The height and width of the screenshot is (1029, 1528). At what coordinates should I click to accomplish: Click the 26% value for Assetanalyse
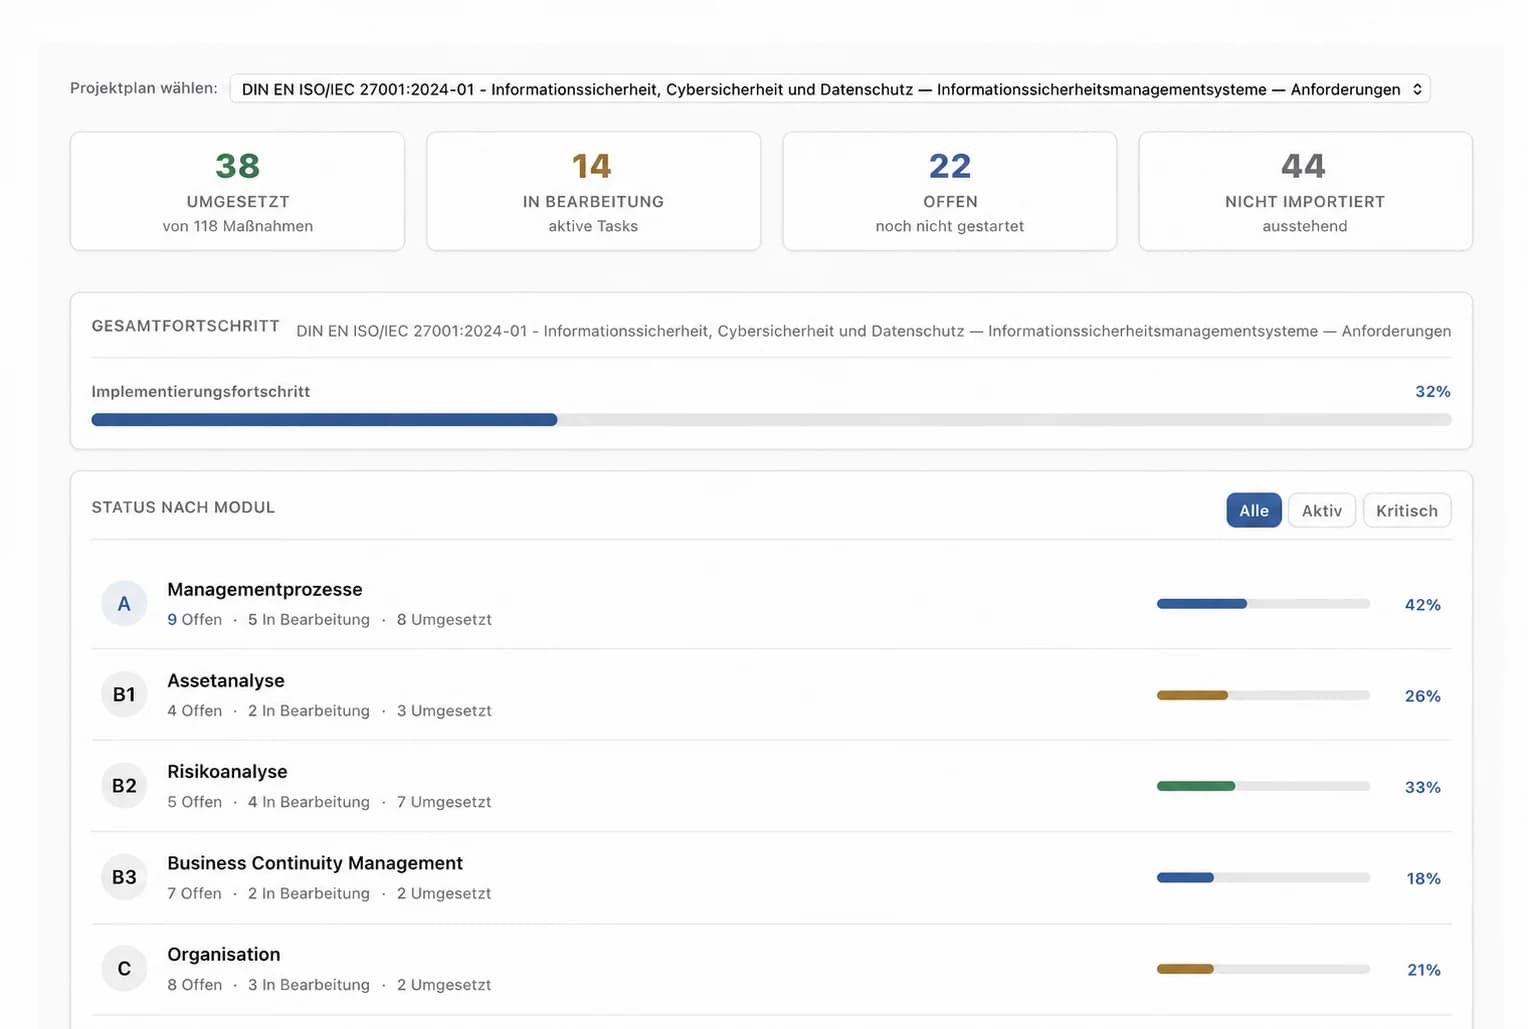tap(1423, 696)
